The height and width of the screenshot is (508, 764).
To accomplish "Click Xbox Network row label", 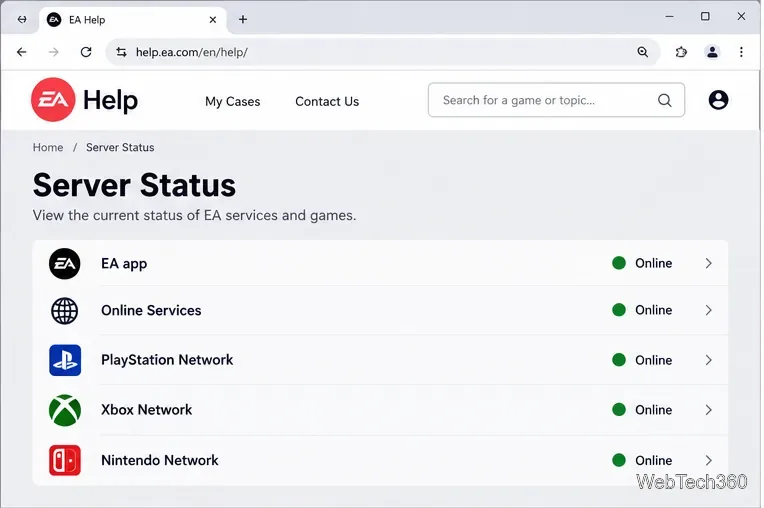I will [147, 410].
